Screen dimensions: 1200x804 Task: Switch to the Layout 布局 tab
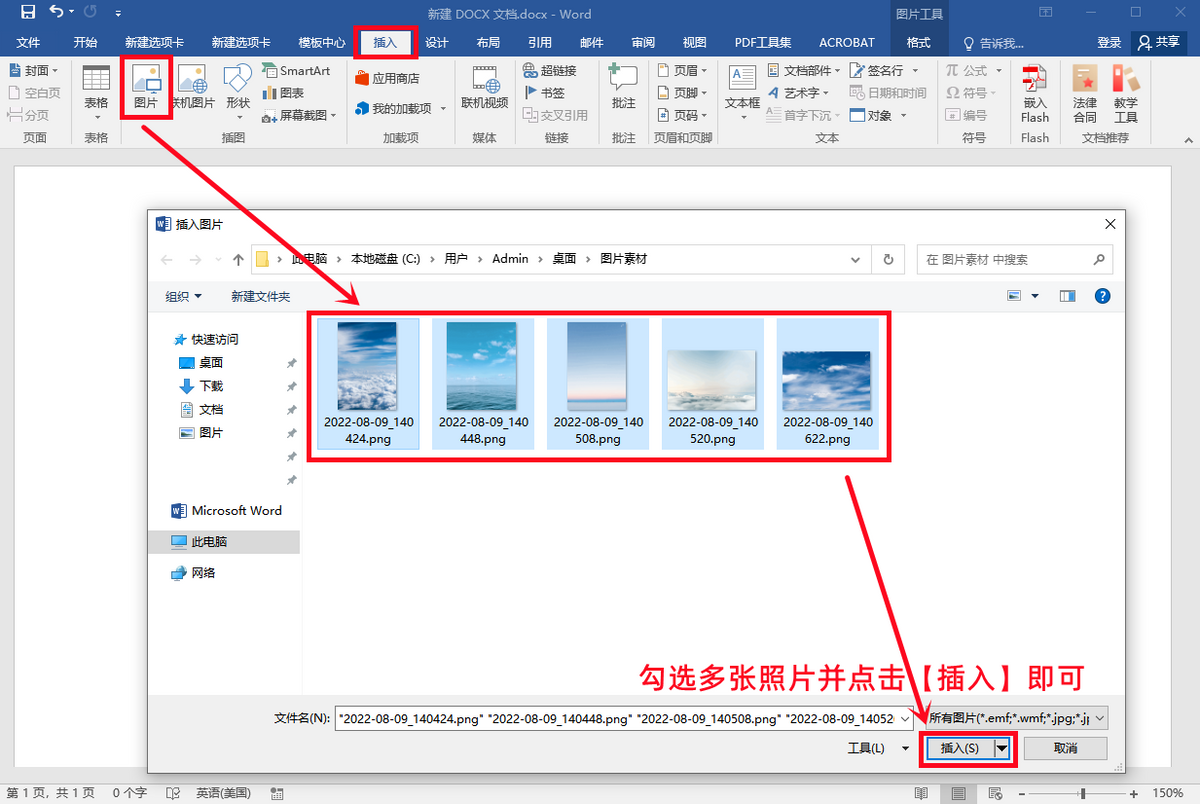(x=488, y=43)
